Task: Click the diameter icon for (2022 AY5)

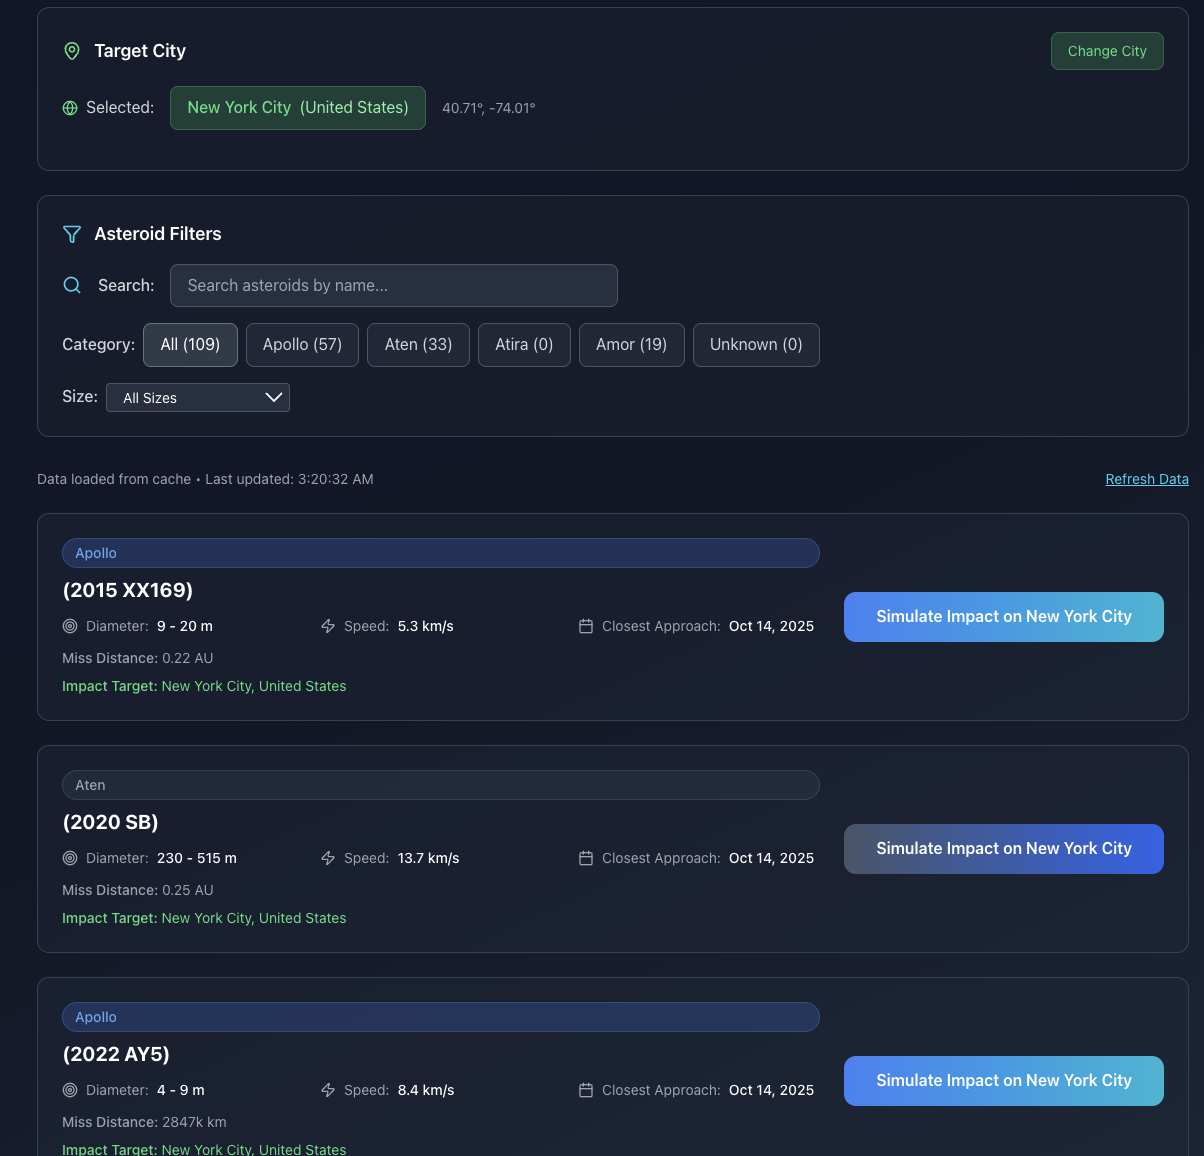Action: tap(70, 1090)
